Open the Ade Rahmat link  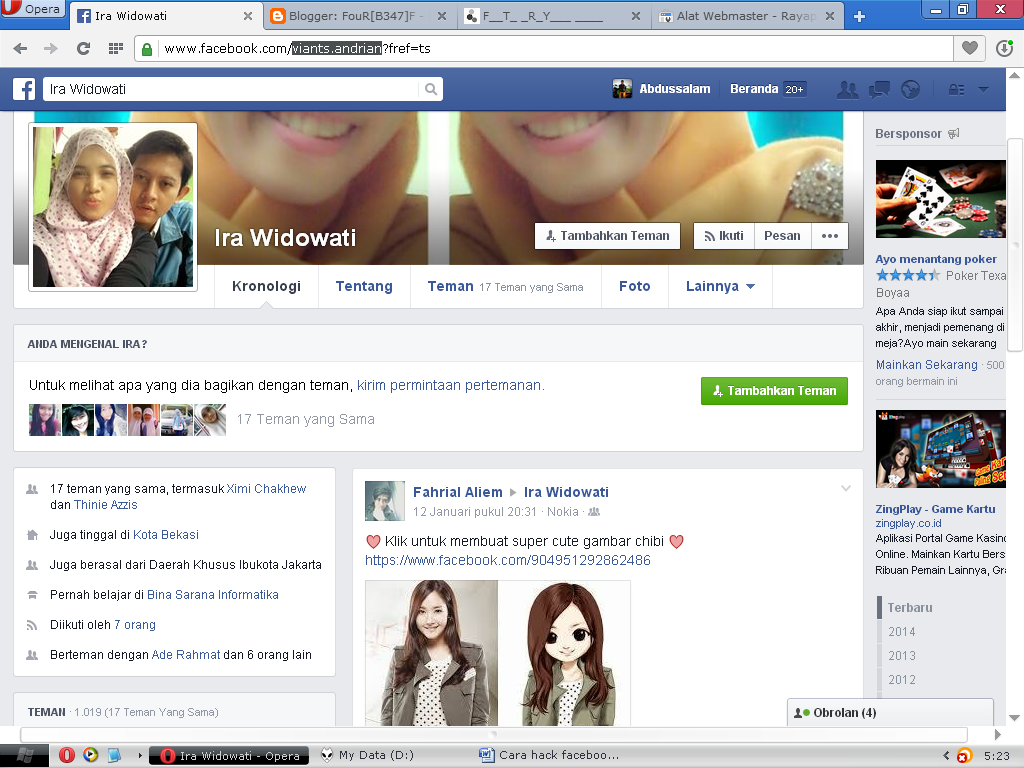[186, 655]
